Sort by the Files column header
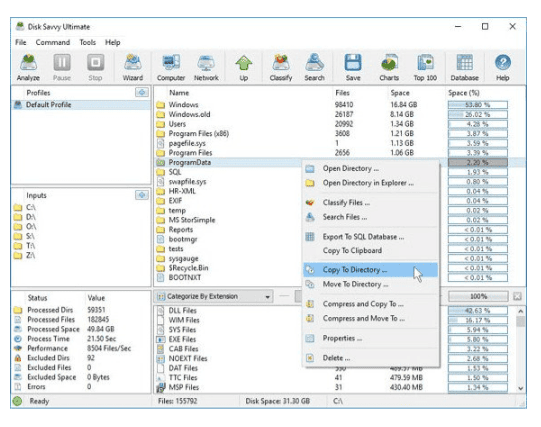The width and height of the screenshot is (541, 427). (x=342, y=92)
